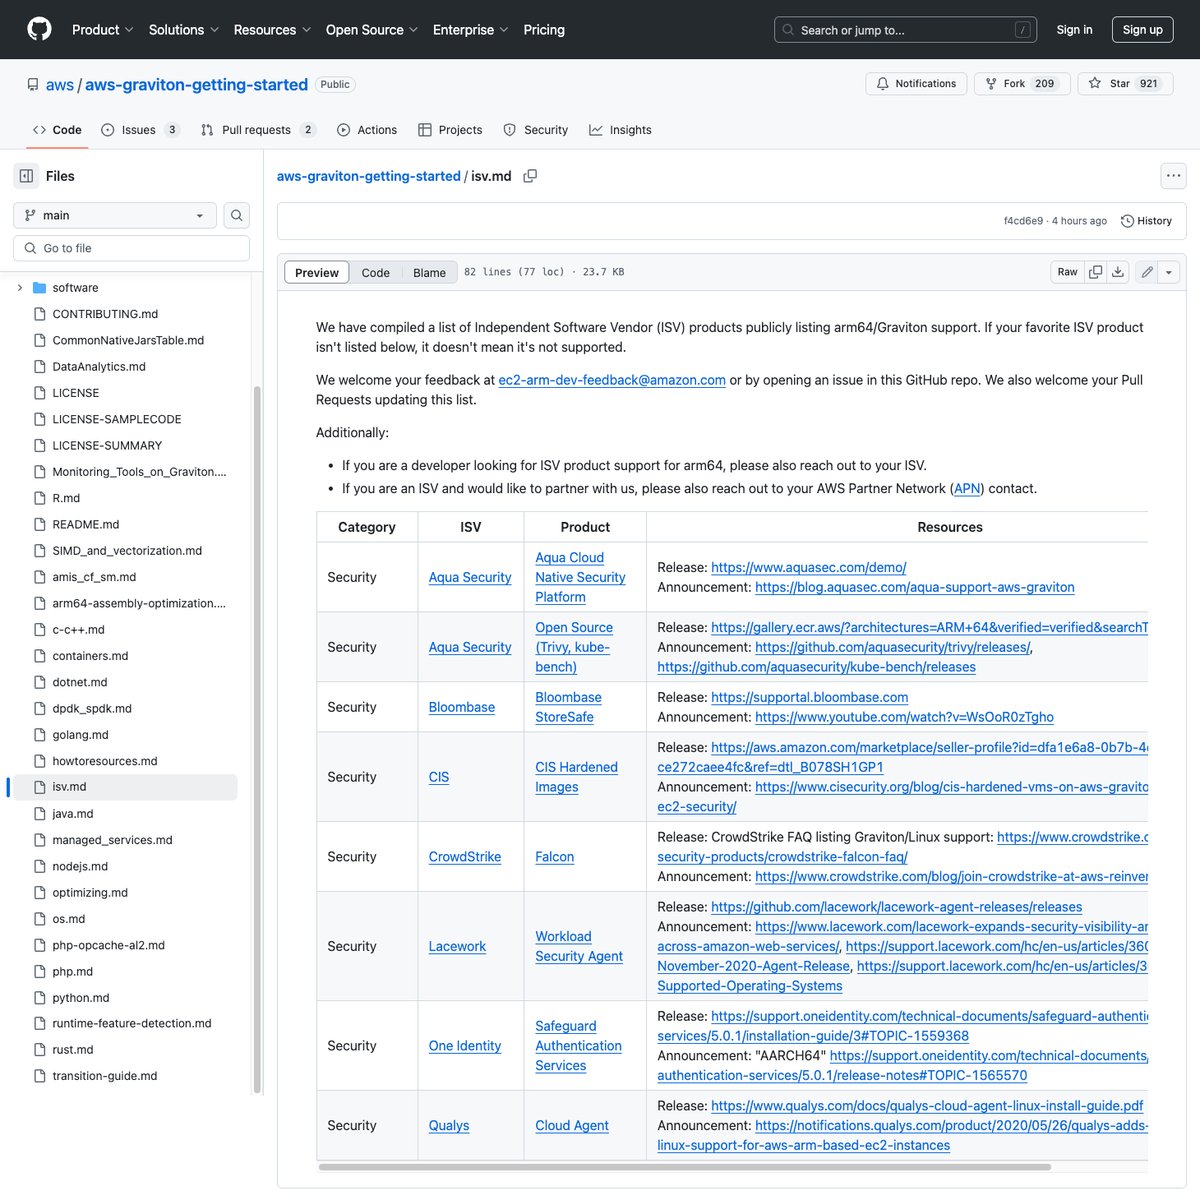Switch to Blame view

(430, 273)
